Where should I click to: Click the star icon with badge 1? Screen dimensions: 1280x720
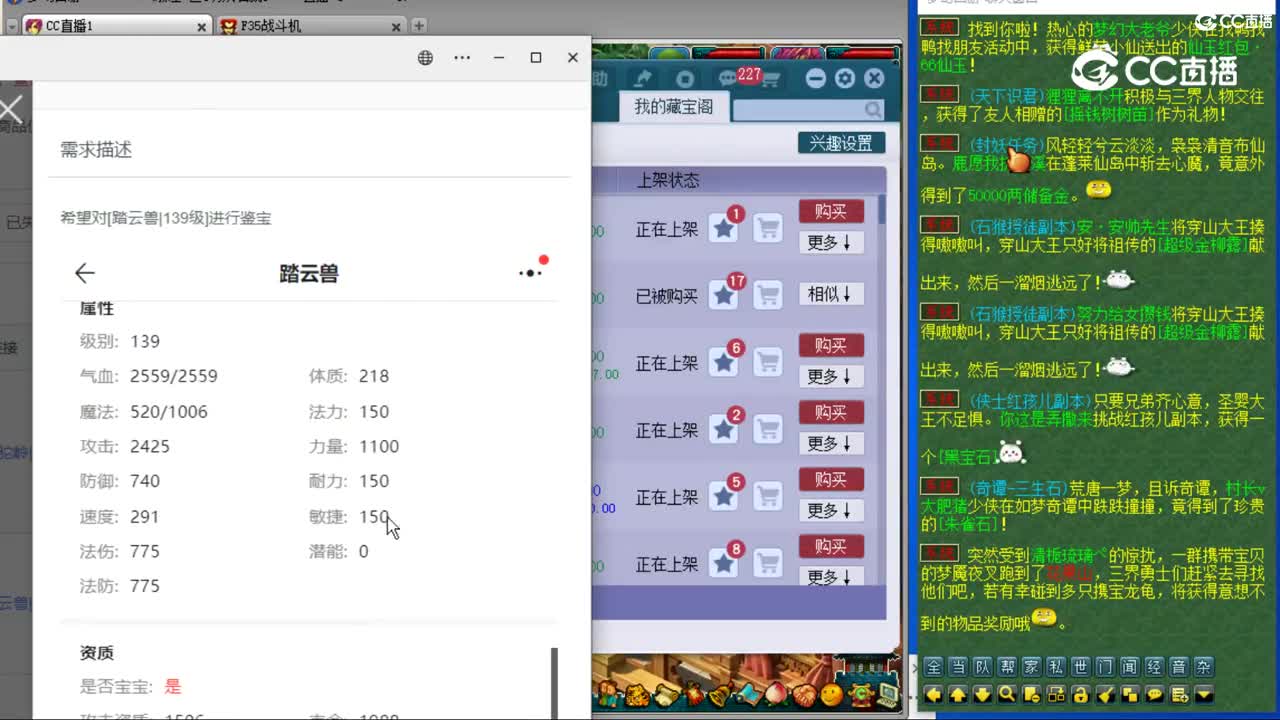coord(724,229)
